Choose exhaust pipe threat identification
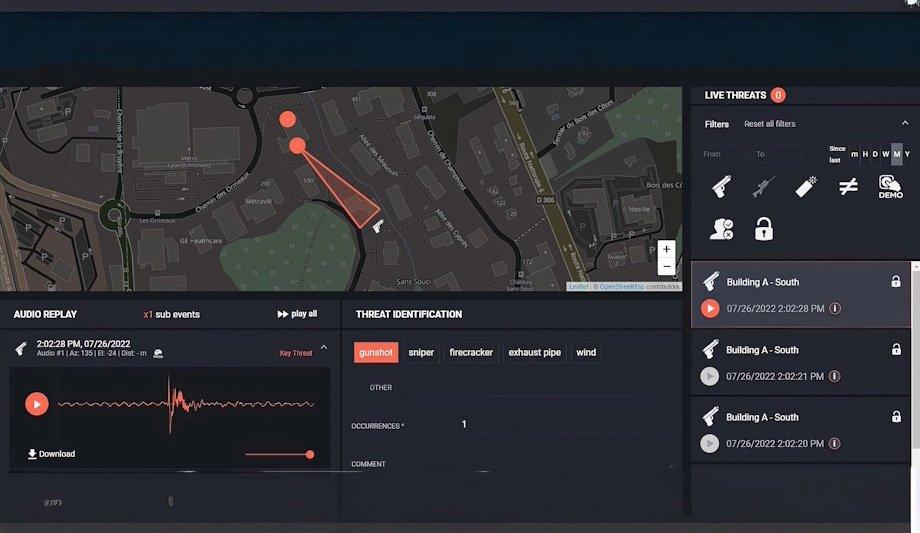The image size is (920, 533). pos(535,352)
